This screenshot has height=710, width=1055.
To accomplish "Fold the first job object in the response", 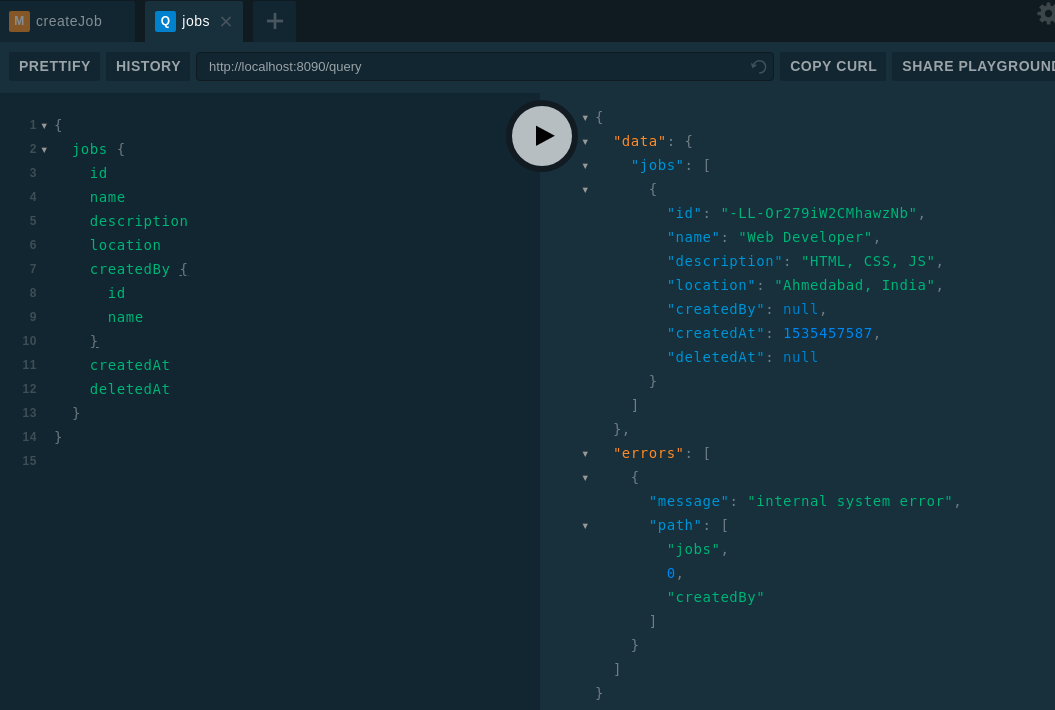I will point(585,190).
